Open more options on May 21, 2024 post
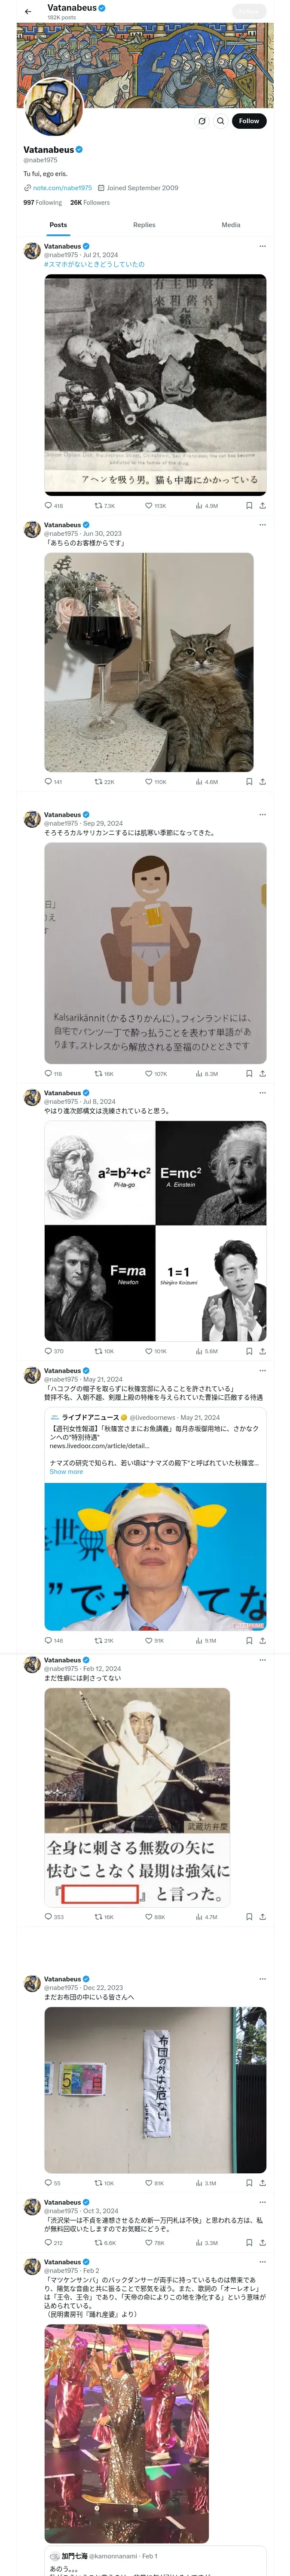 point(262,1371)
